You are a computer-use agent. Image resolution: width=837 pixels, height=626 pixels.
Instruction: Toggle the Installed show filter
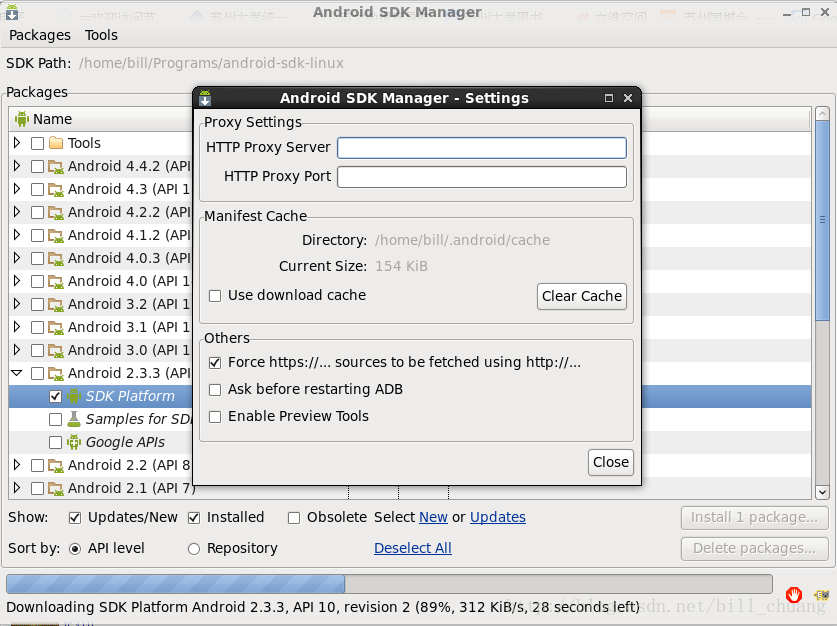click(194, 518)
